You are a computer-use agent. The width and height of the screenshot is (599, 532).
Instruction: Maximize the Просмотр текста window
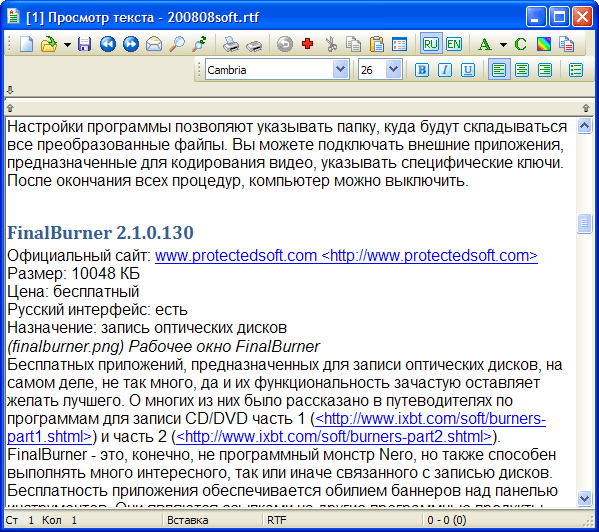point(559,17)
